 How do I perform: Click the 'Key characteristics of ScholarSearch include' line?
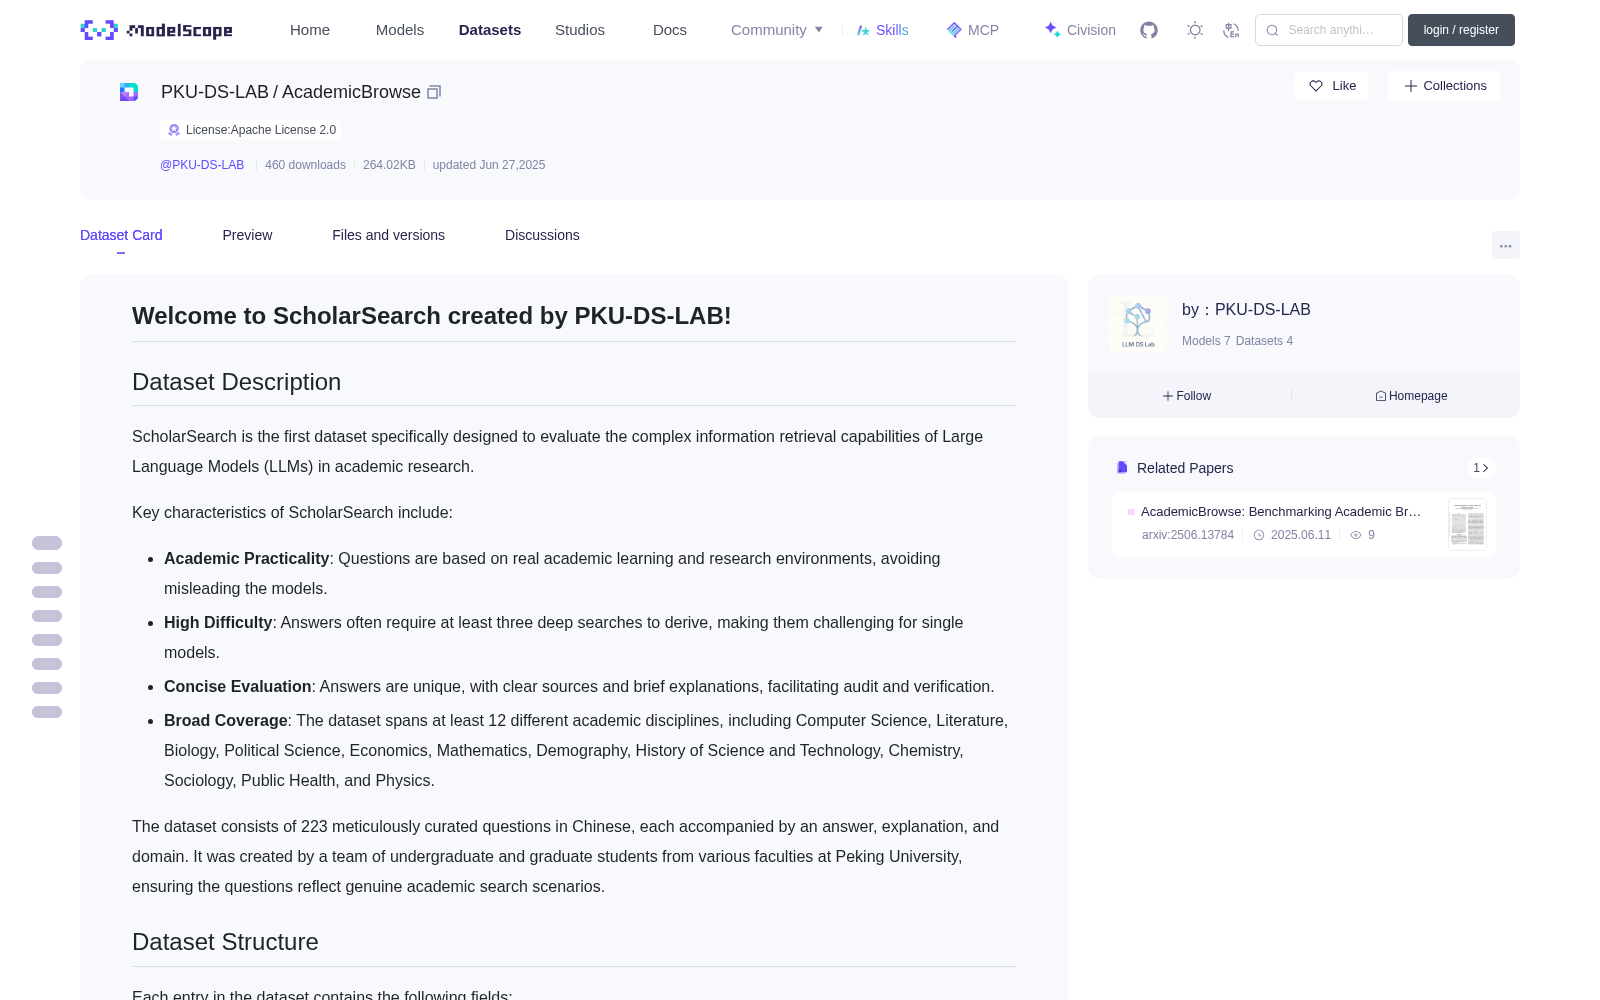click(292, 513)
